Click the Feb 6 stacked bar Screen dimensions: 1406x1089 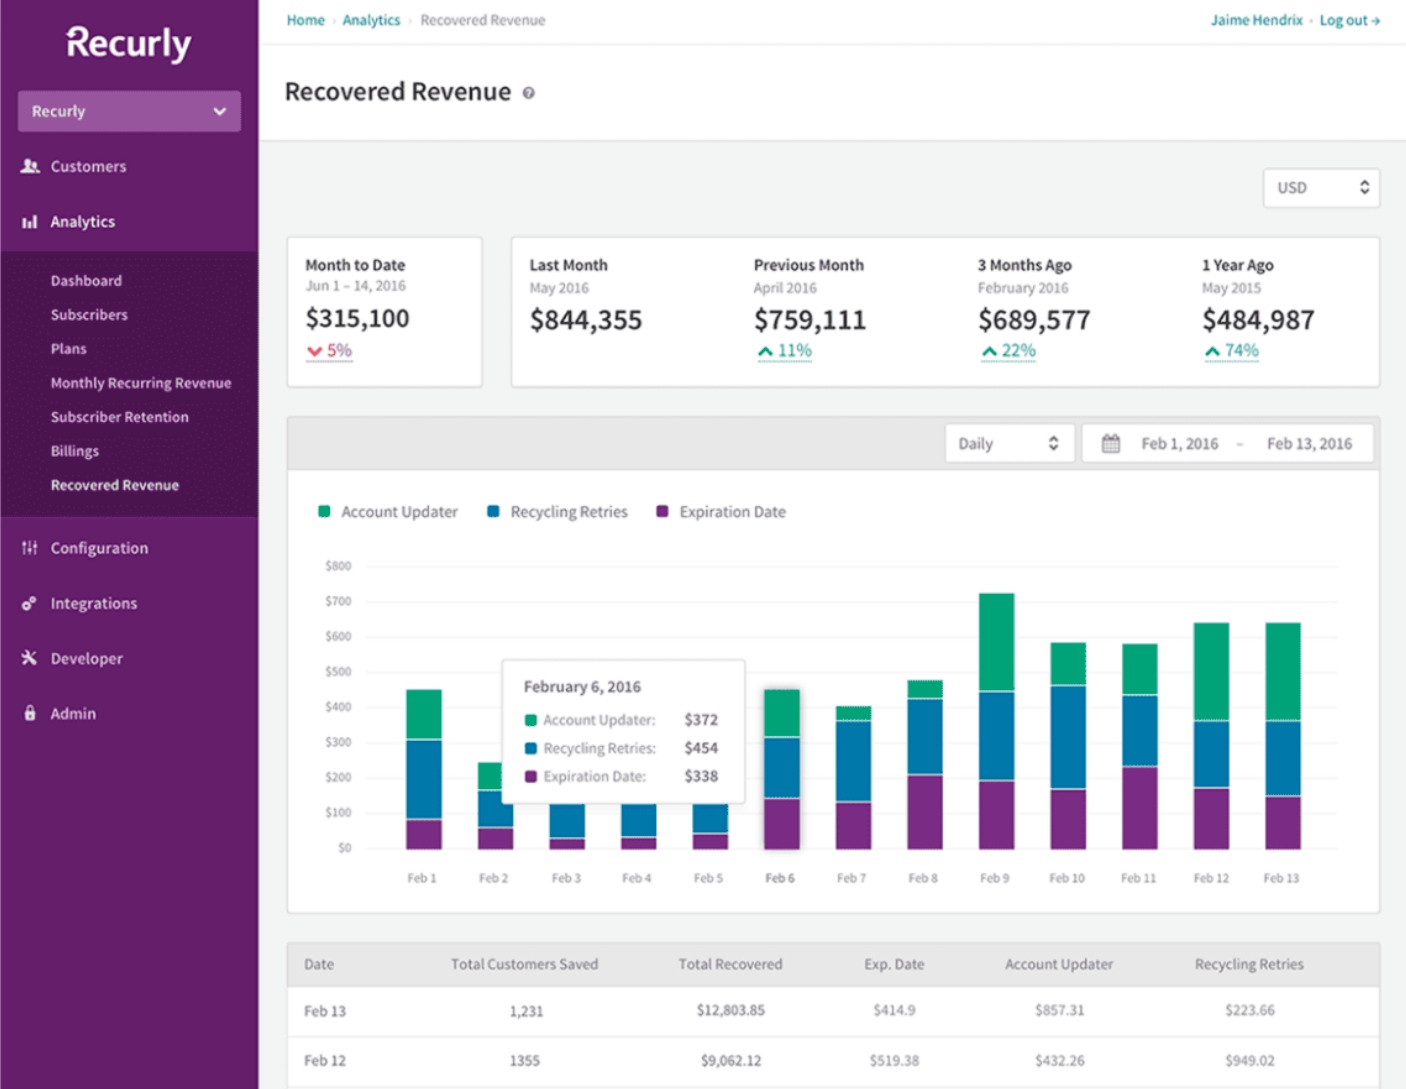[781, 769]
